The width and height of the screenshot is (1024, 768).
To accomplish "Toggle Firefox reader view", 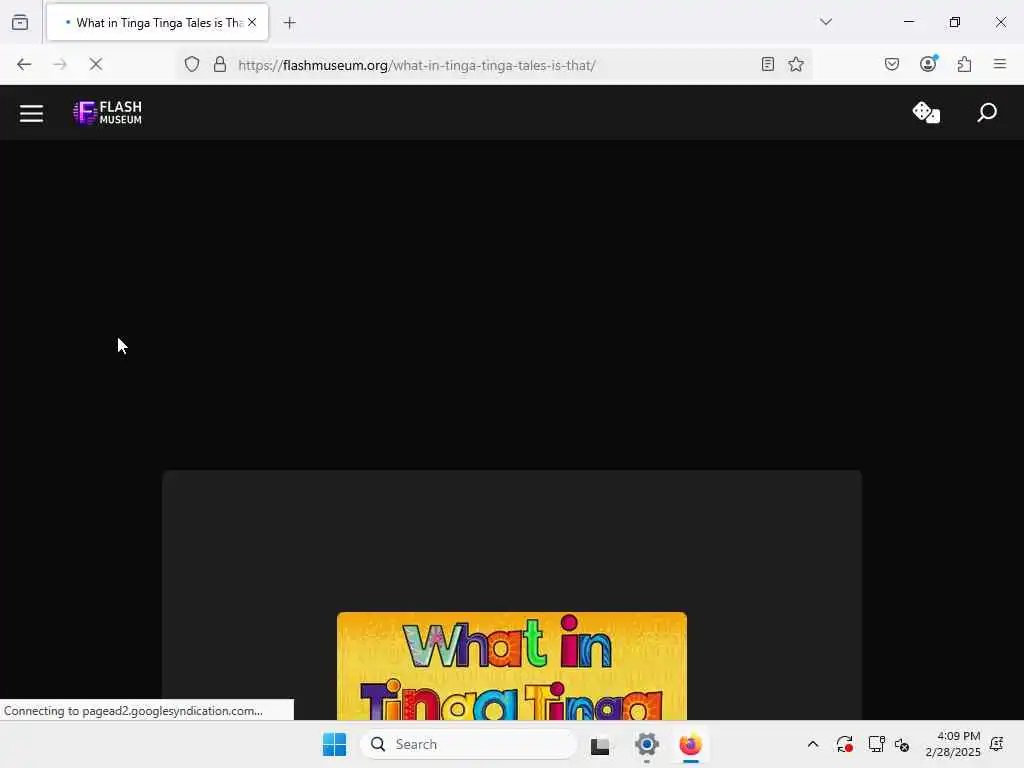I will point(768,64).
